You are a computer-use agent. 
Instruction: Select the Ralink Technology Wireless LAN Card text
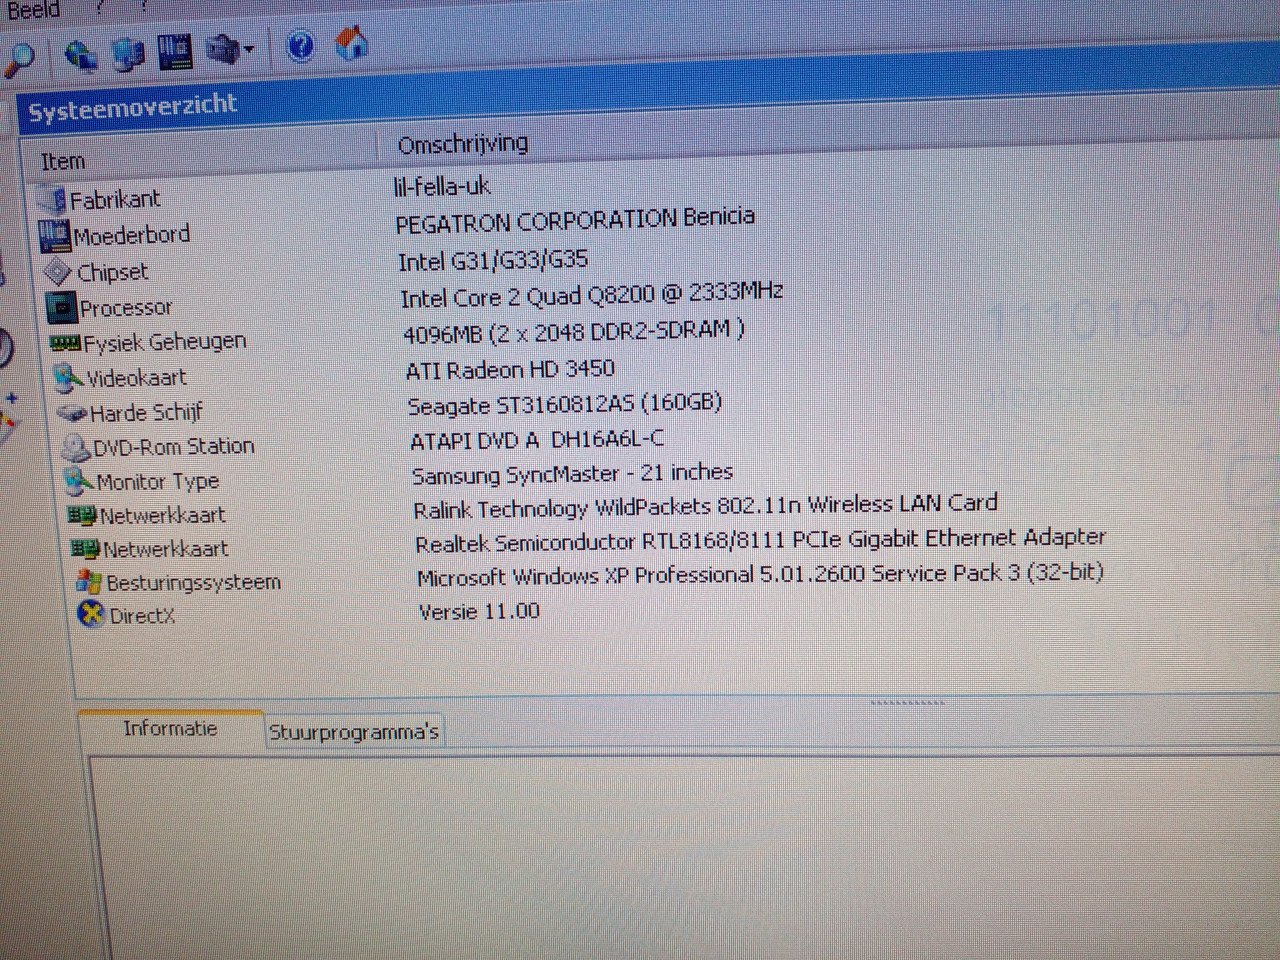(x=705, y=506)
